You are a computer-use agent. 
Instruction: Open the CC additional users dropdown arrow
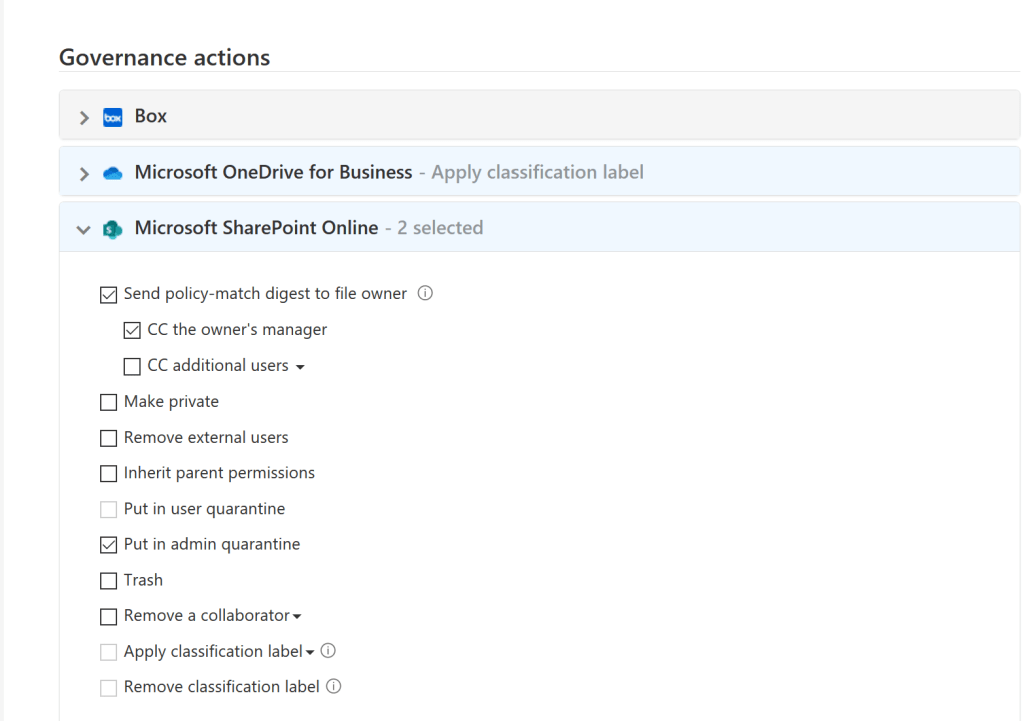[300, 367]
